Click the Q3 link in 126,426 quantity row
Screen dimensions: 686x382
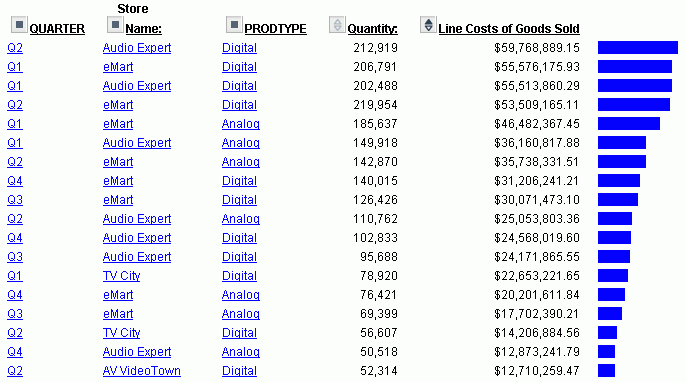[x=15, y=200]
